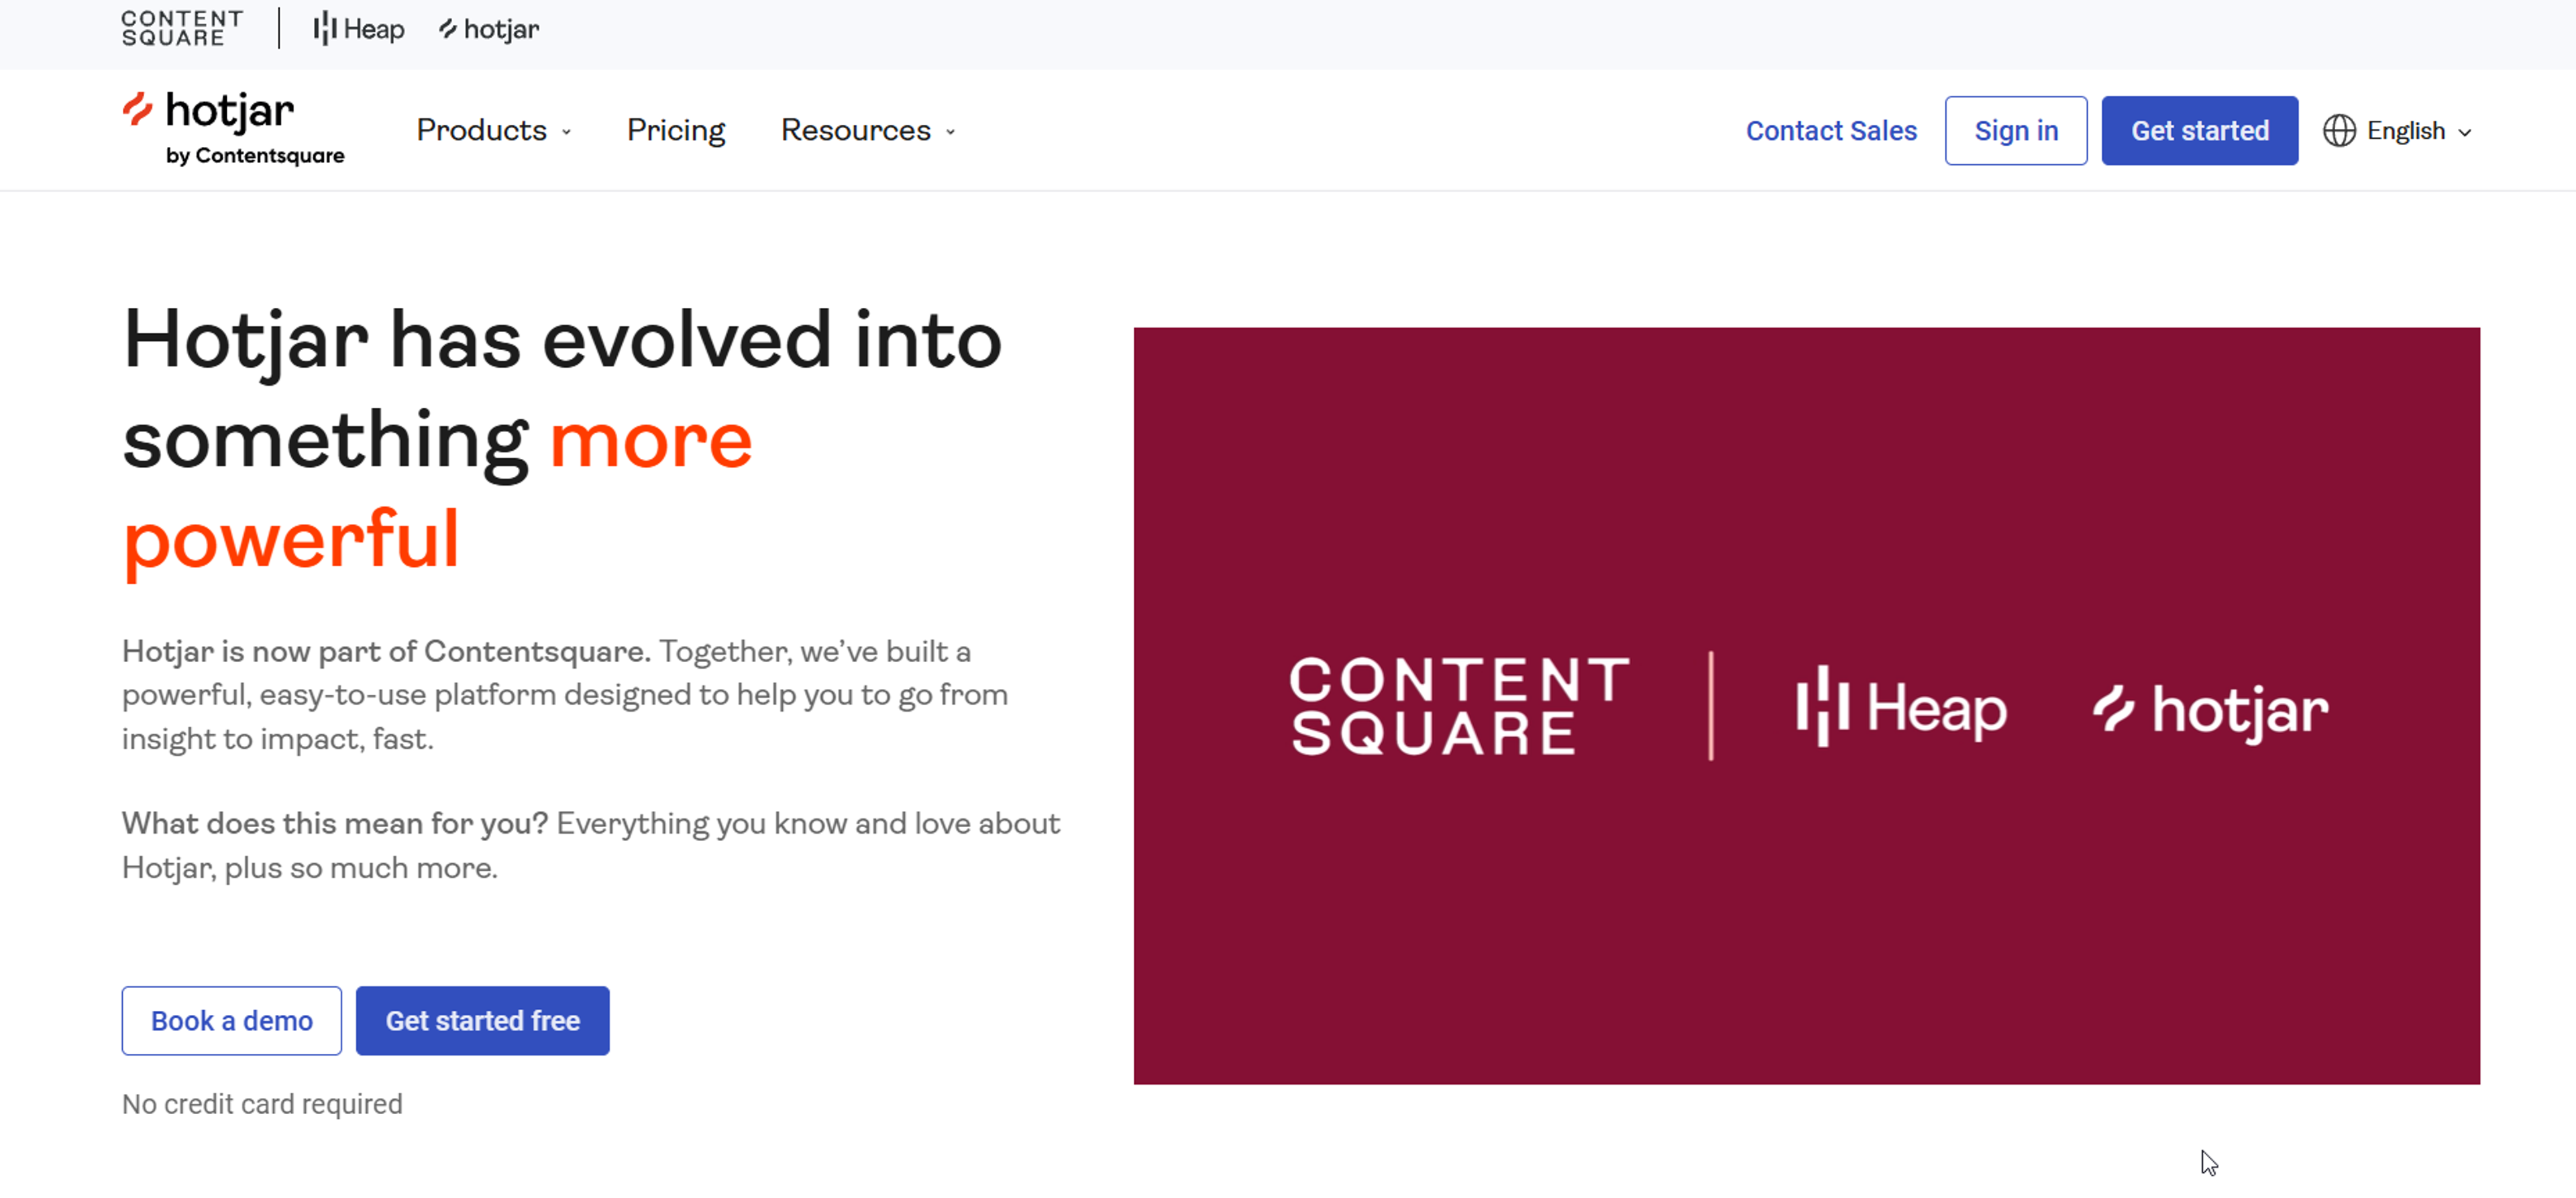Click the Contentsquare logo in top bar

tap(182, 28)
